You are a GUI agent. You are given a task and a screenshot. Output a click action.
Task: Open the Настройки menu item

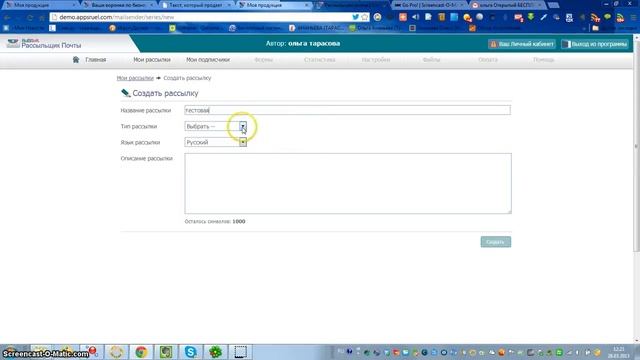click(x=376, y=60)
